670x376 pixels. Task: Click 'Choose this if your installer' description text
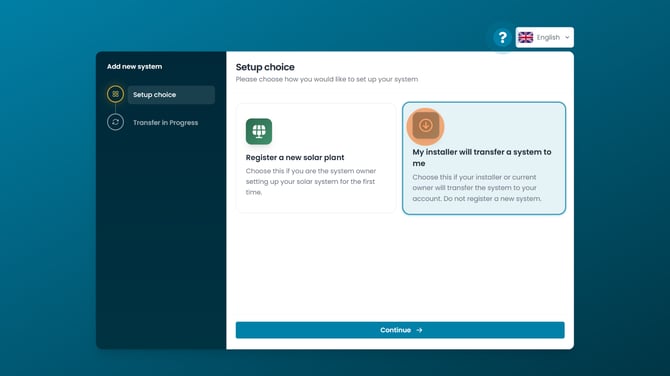pos(477,188)
